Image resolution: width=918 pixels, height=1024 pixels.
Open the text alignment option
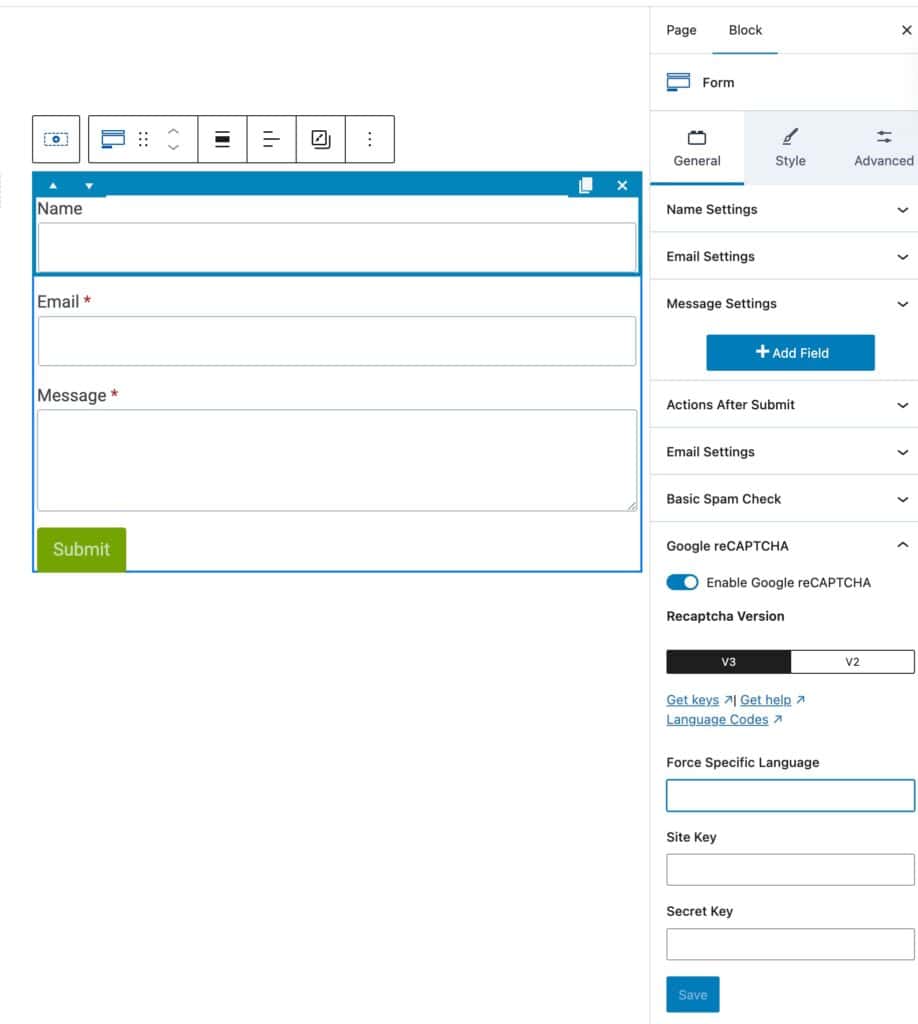pos(271,139)
